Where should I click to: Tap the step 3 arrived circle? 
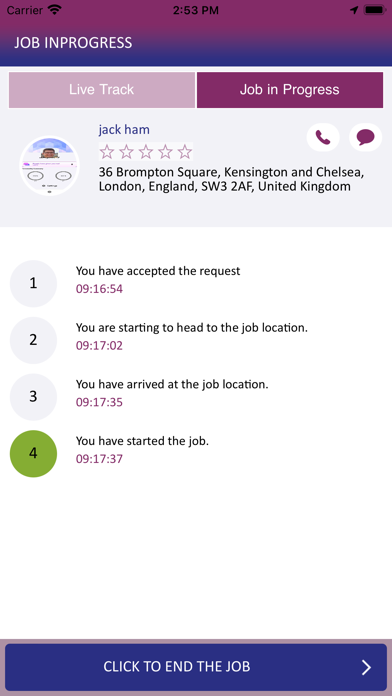[33, 397]
